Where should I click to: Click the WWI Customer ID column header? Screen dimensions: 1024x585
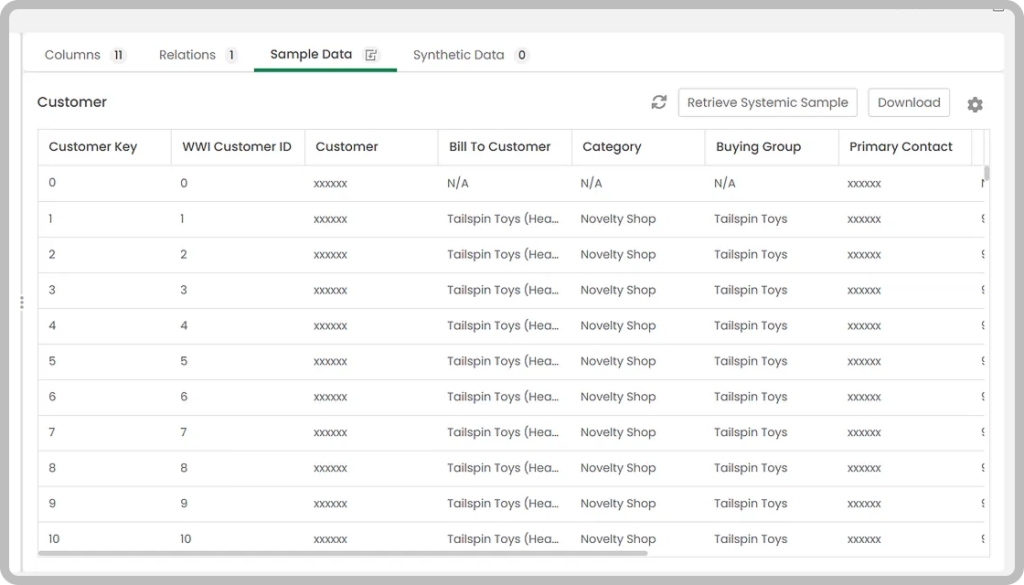(x=237, y=147)
